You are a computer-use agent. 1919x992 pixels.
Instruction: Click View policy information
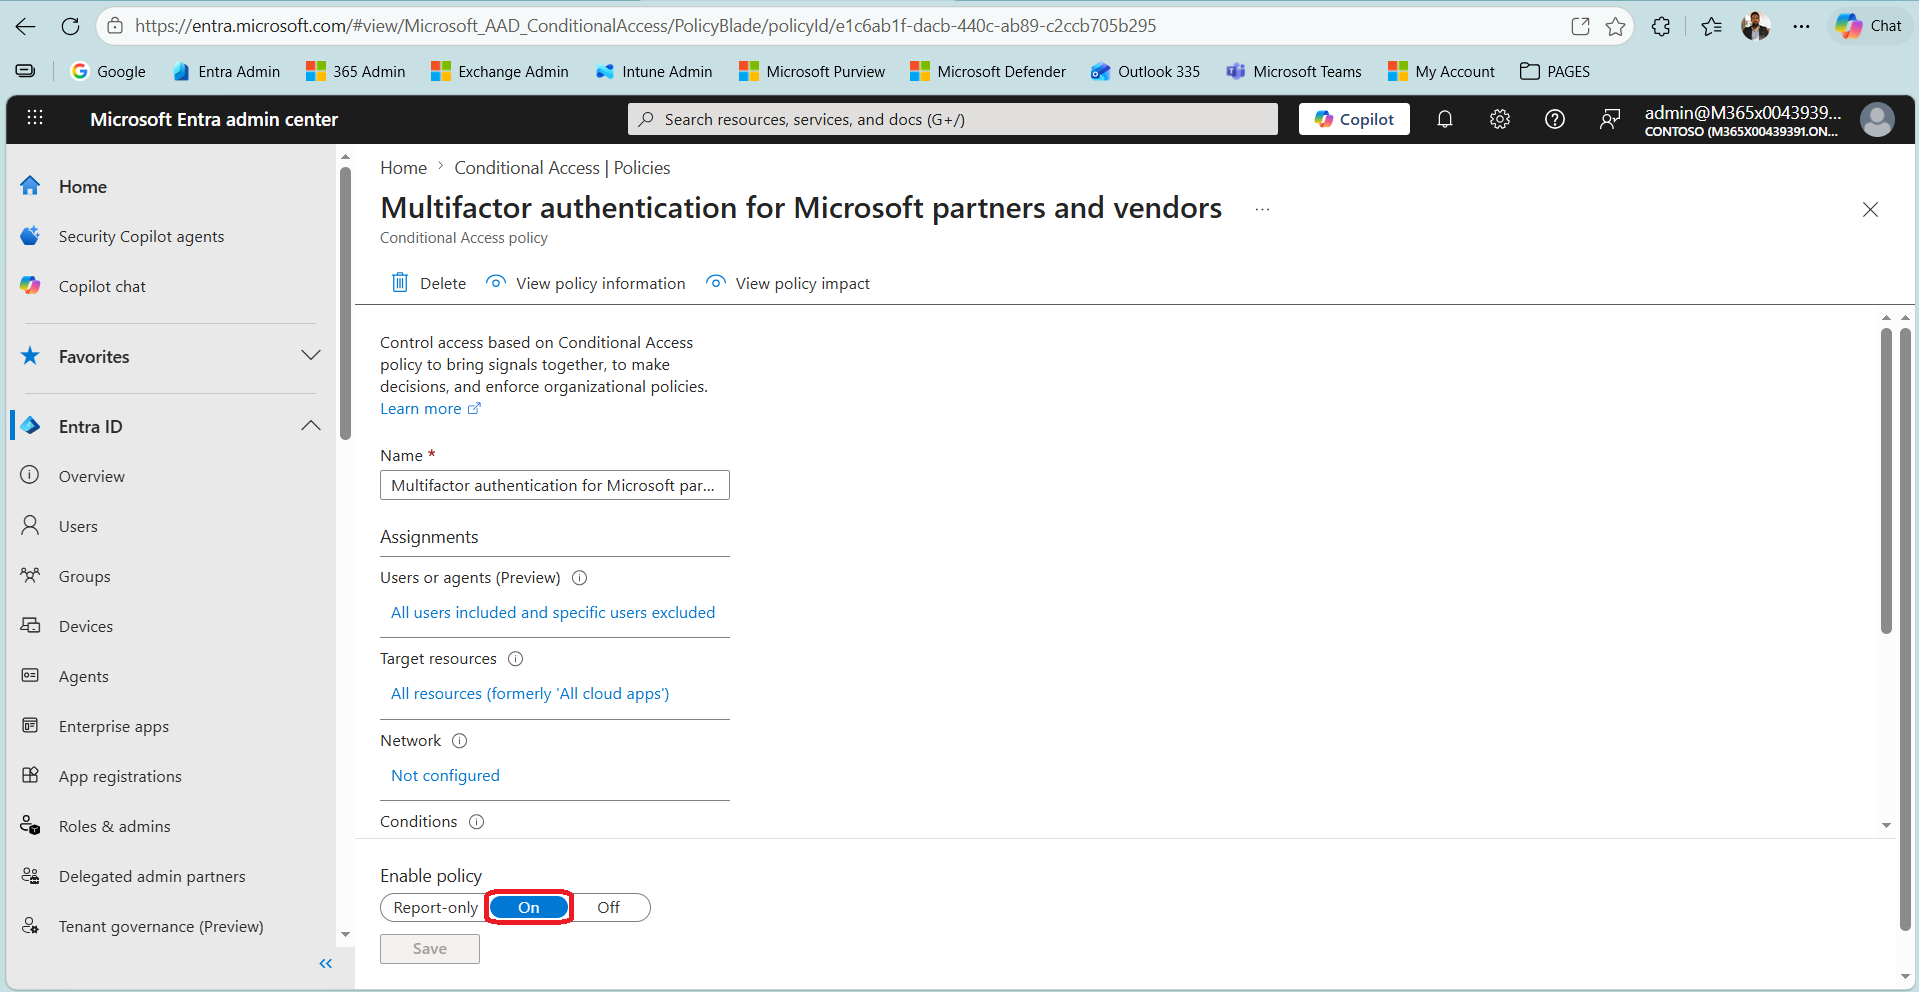(586, 283)
